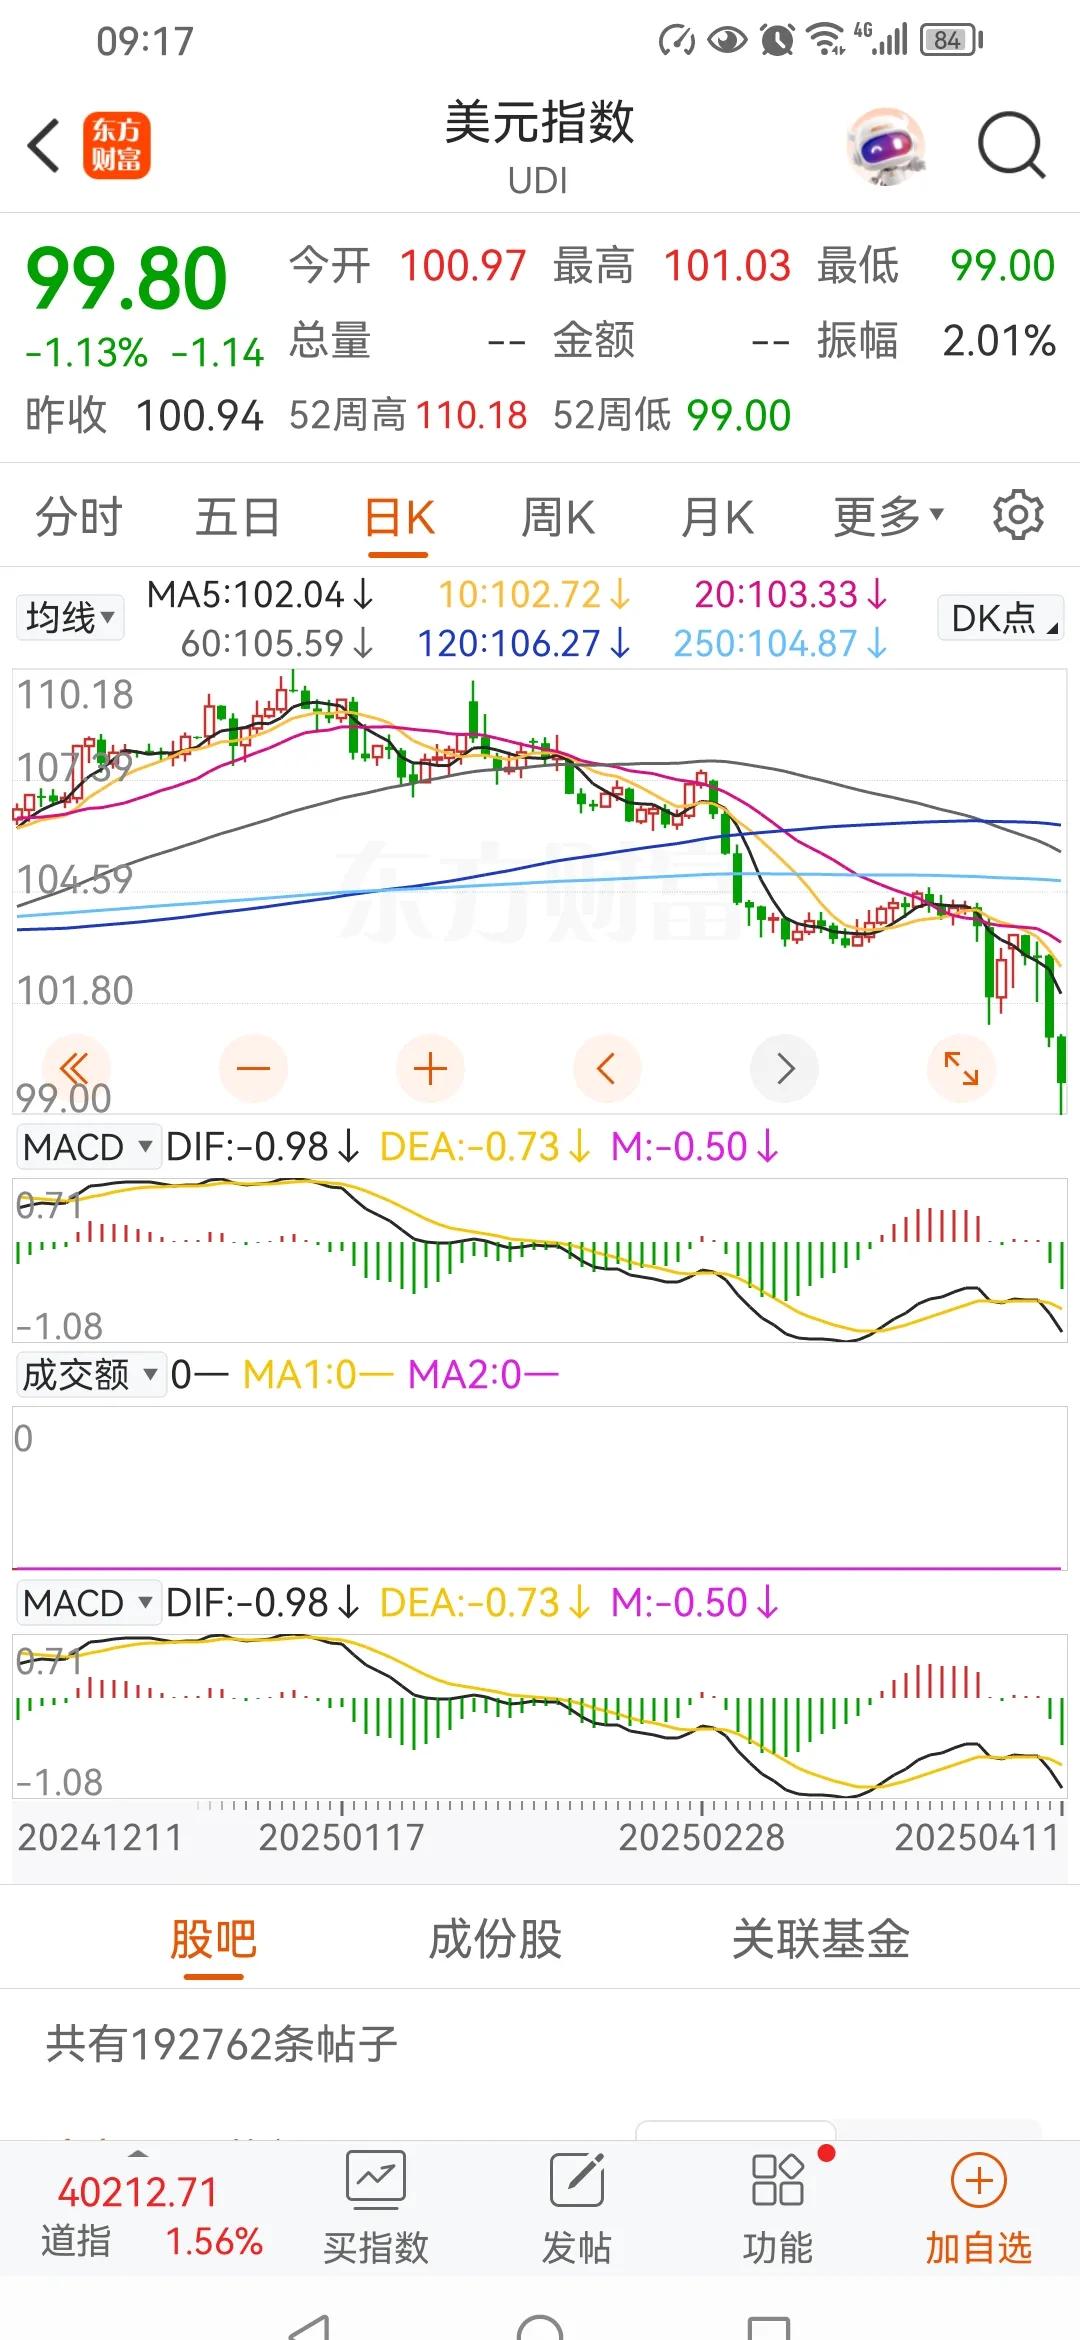Move chart to the next candle
The height and width of the screenshot is (2340, 1080).
coord(785,1068)
